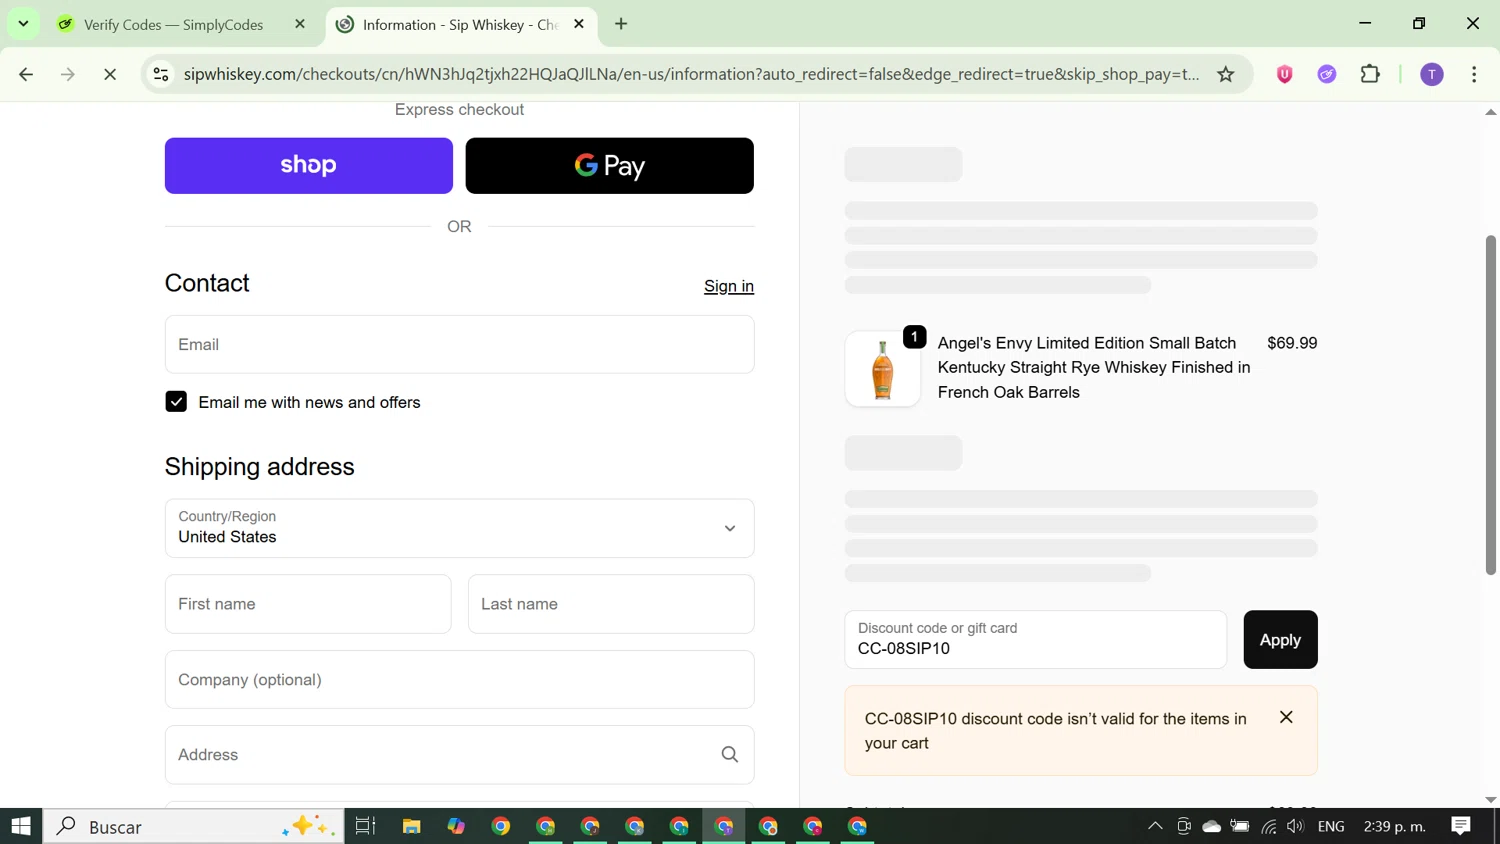Open the volume speaker icon
Image resolution: width=1500 pixels, height=844 pixels.
[x=1296, y=826]
